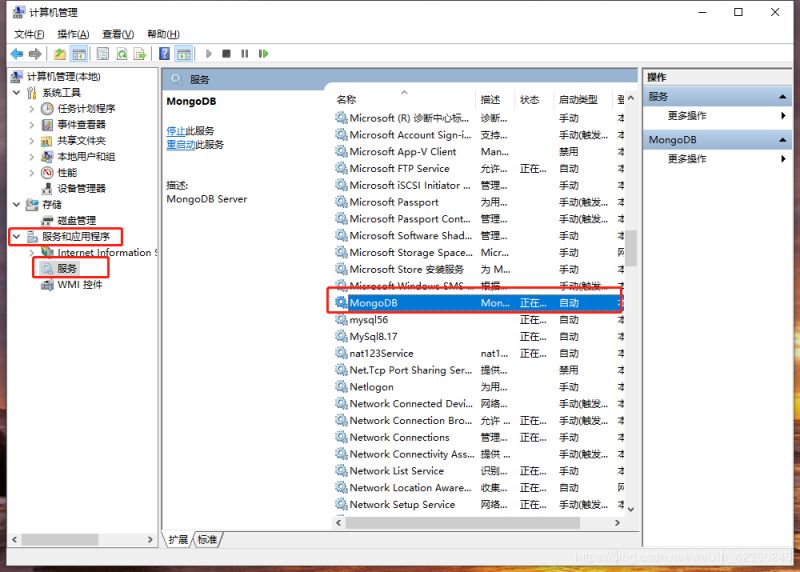Open the 查看(V) menu
The image size is (800, 572).
click(x=118, y=34)
